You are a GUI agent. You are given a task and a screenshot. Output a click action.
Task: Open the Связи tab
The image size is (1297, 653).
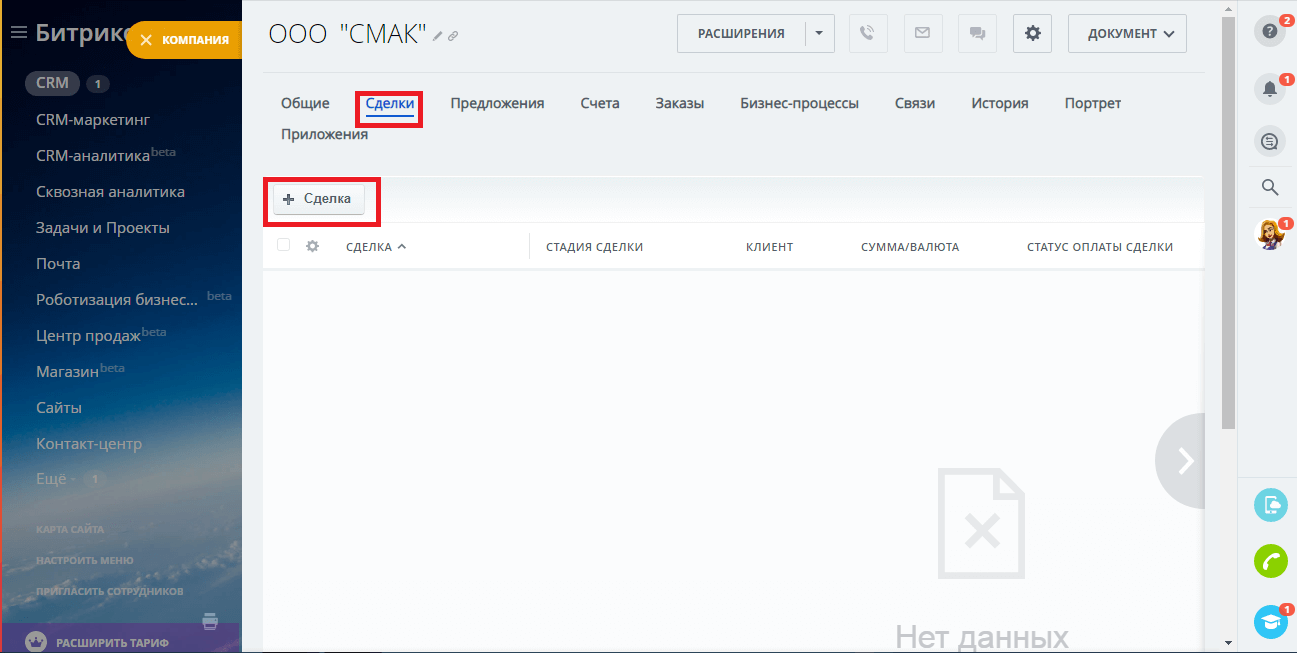click(x=915, y=103)
